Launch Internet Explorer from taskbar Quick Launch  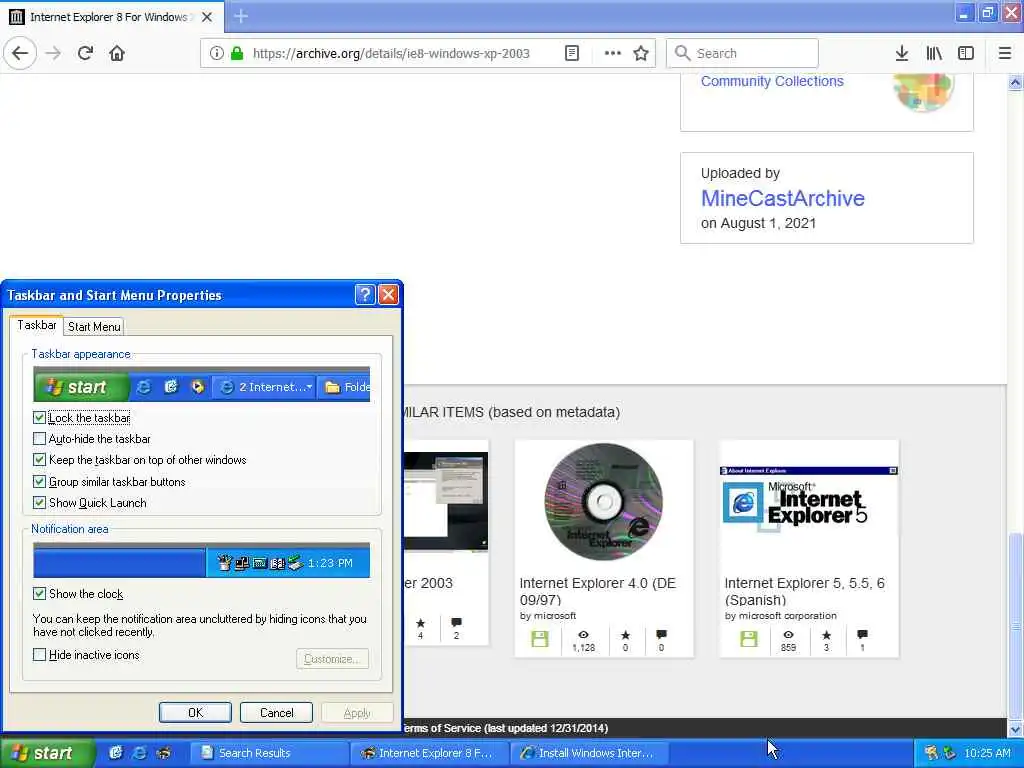point(139,753)
